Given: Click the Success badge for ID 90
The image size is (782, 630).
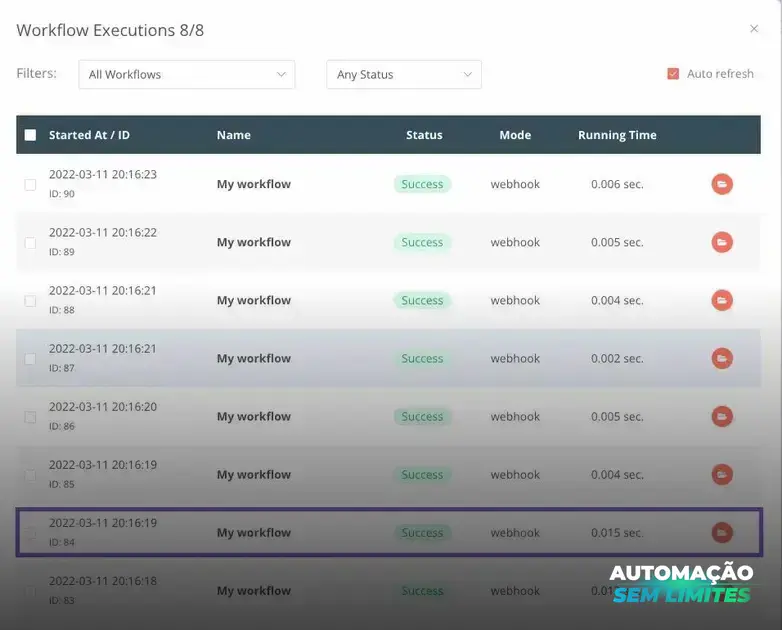Looking at the screenshot, I should tap(422, 184).
